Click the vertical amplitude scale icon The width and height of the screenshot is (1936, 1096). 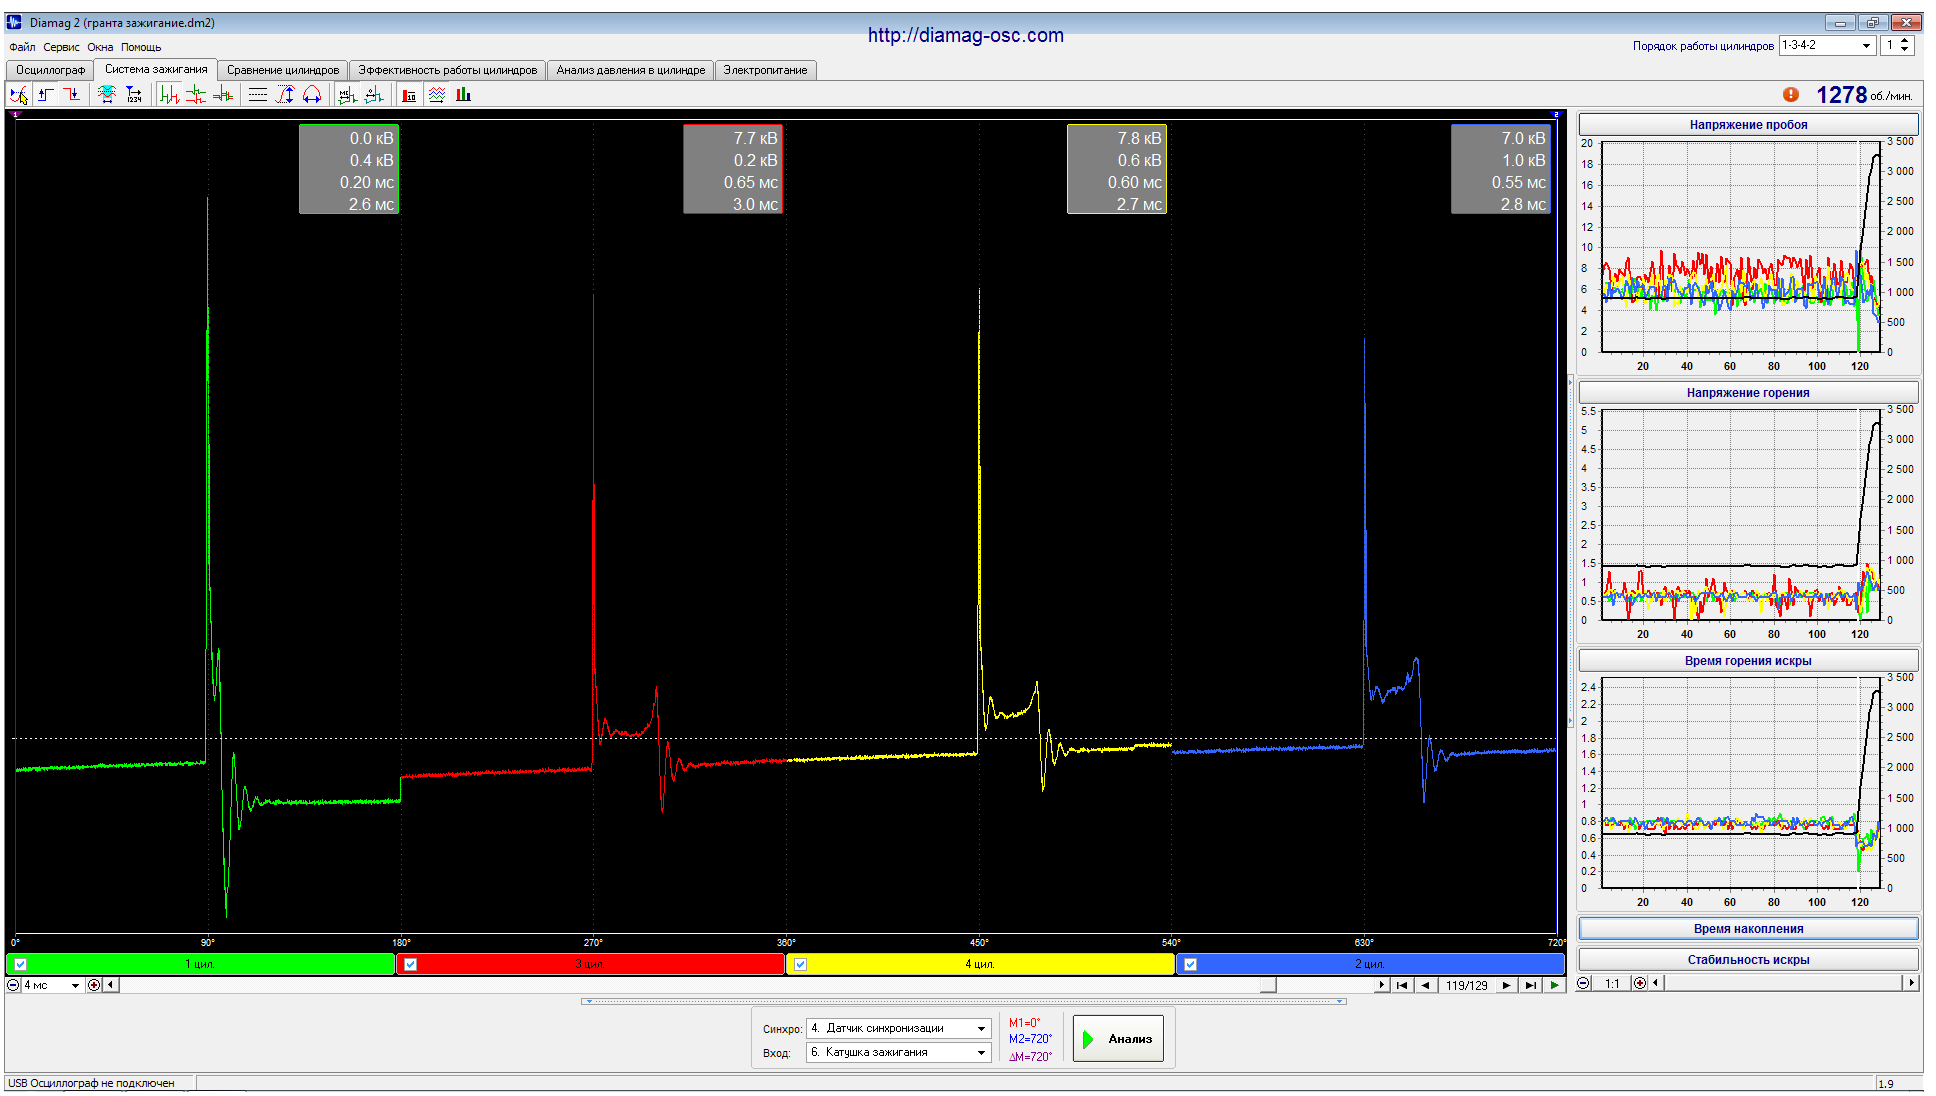(286, 95)
